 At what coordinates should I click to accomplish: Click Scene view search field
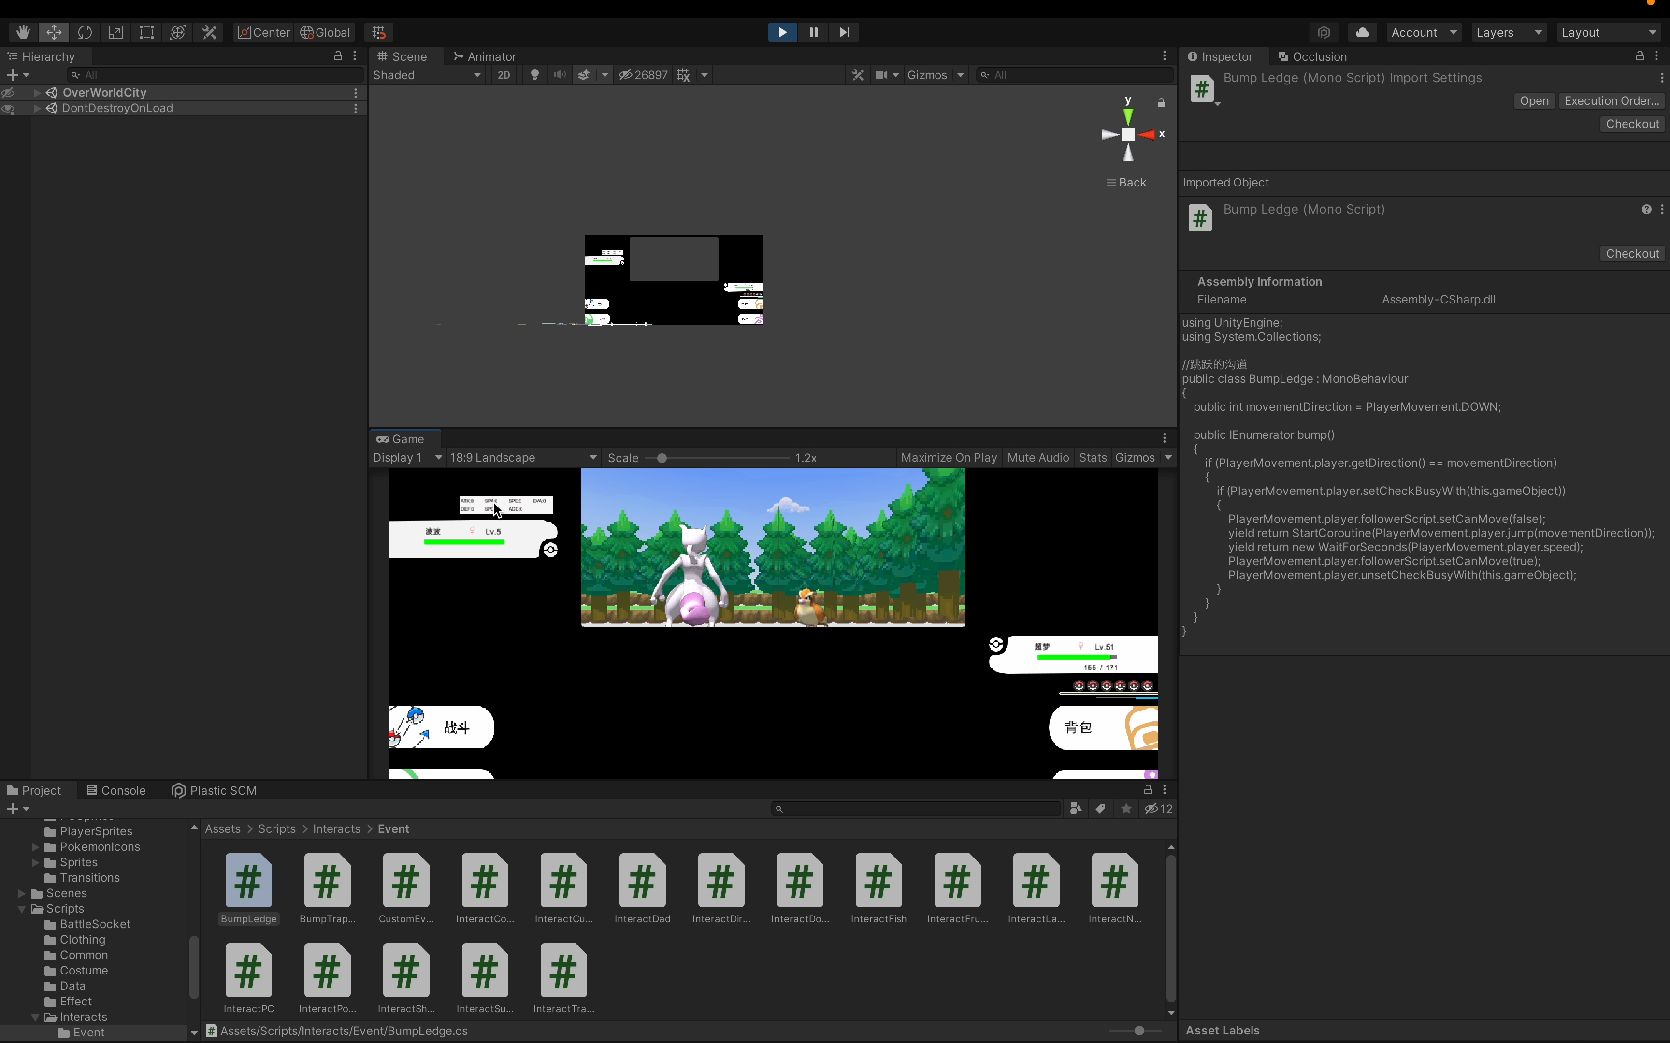(x=1074, y=75)
